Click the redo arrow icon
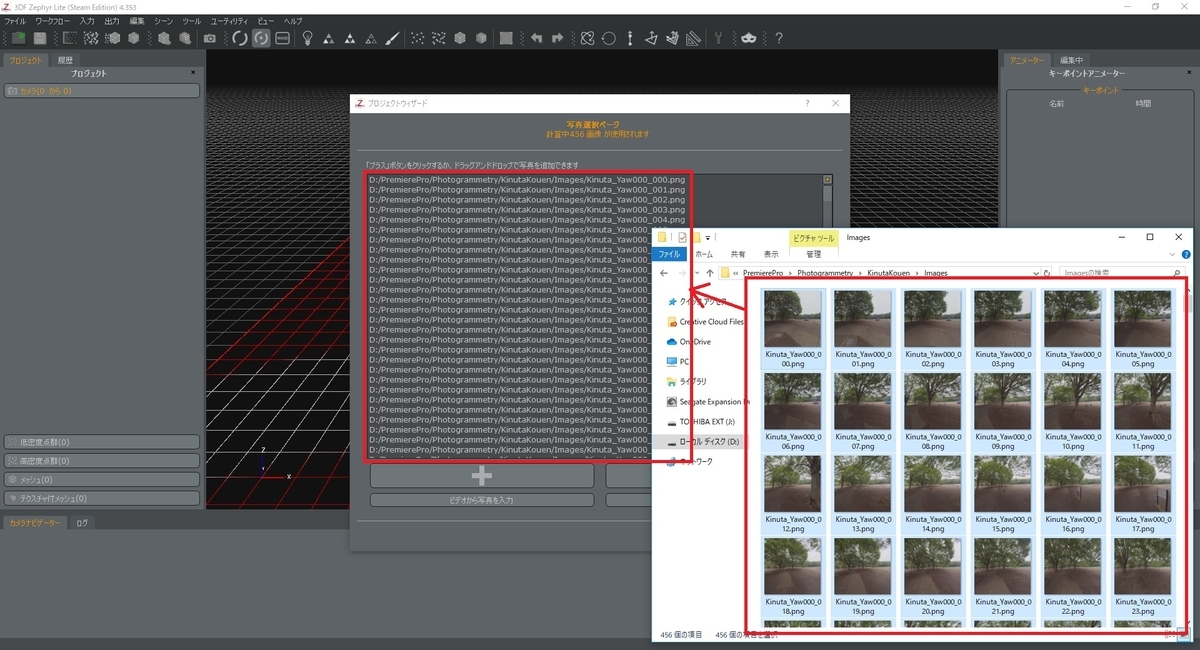This screenshot has height=650, width=1200. tap(558, 38)
